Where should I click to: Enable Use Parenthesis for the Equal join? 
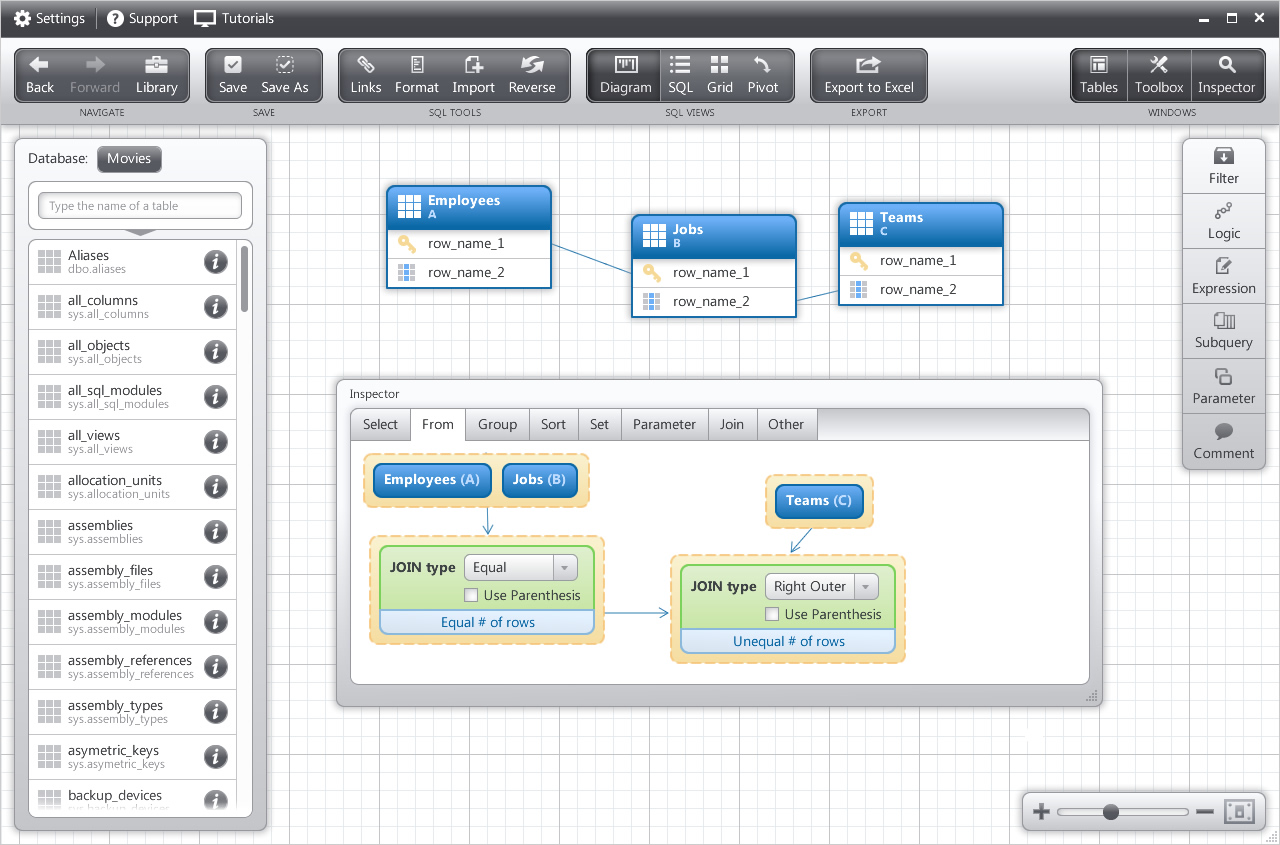coord(471,596)
